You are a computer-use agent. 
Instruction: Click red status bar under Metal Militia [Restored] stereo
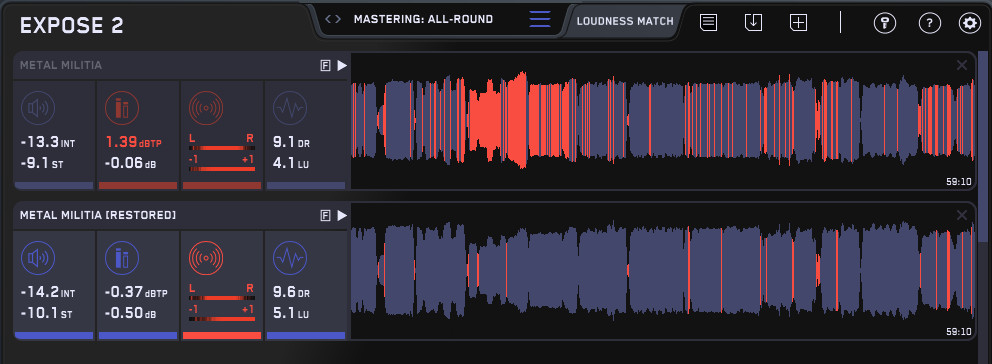tap(222, 336)
